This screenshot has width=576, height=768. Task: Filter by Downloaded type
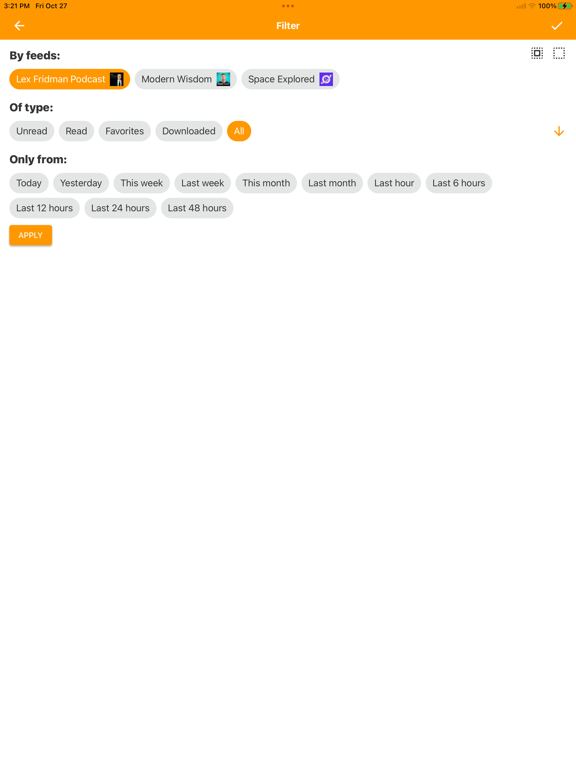tap(189, 131)
